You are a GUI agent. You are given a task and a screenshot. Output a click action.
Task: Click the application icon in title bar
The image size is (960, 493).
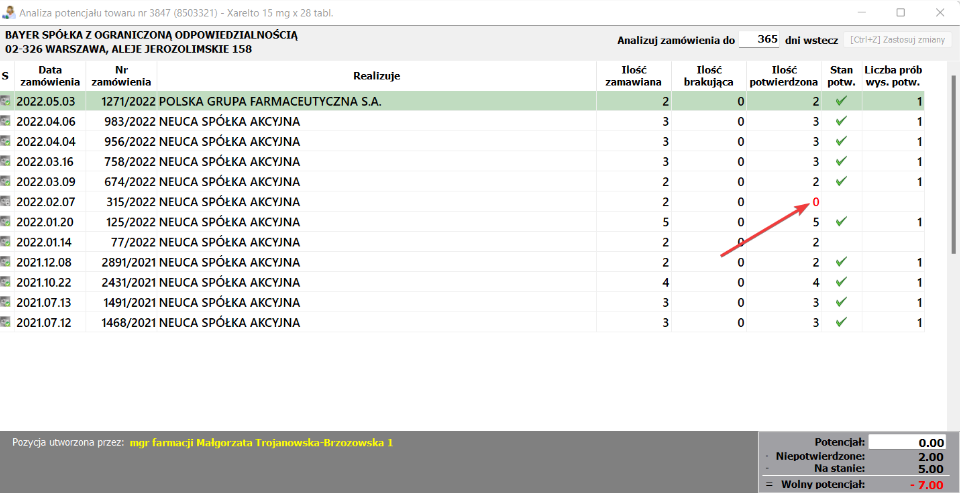click(9, 12)
